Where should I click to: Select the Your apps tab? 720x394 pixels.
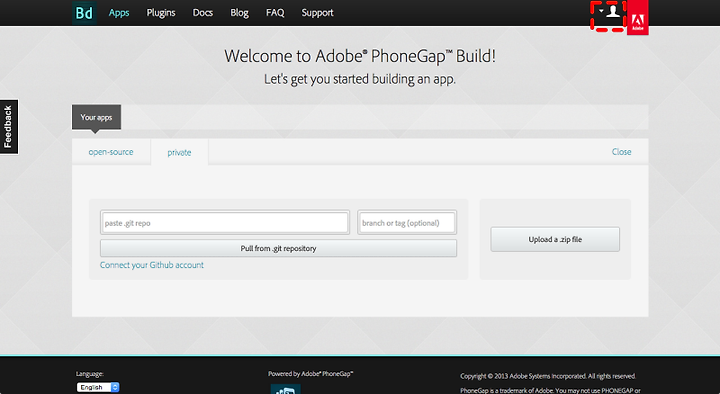click(96, 117)
